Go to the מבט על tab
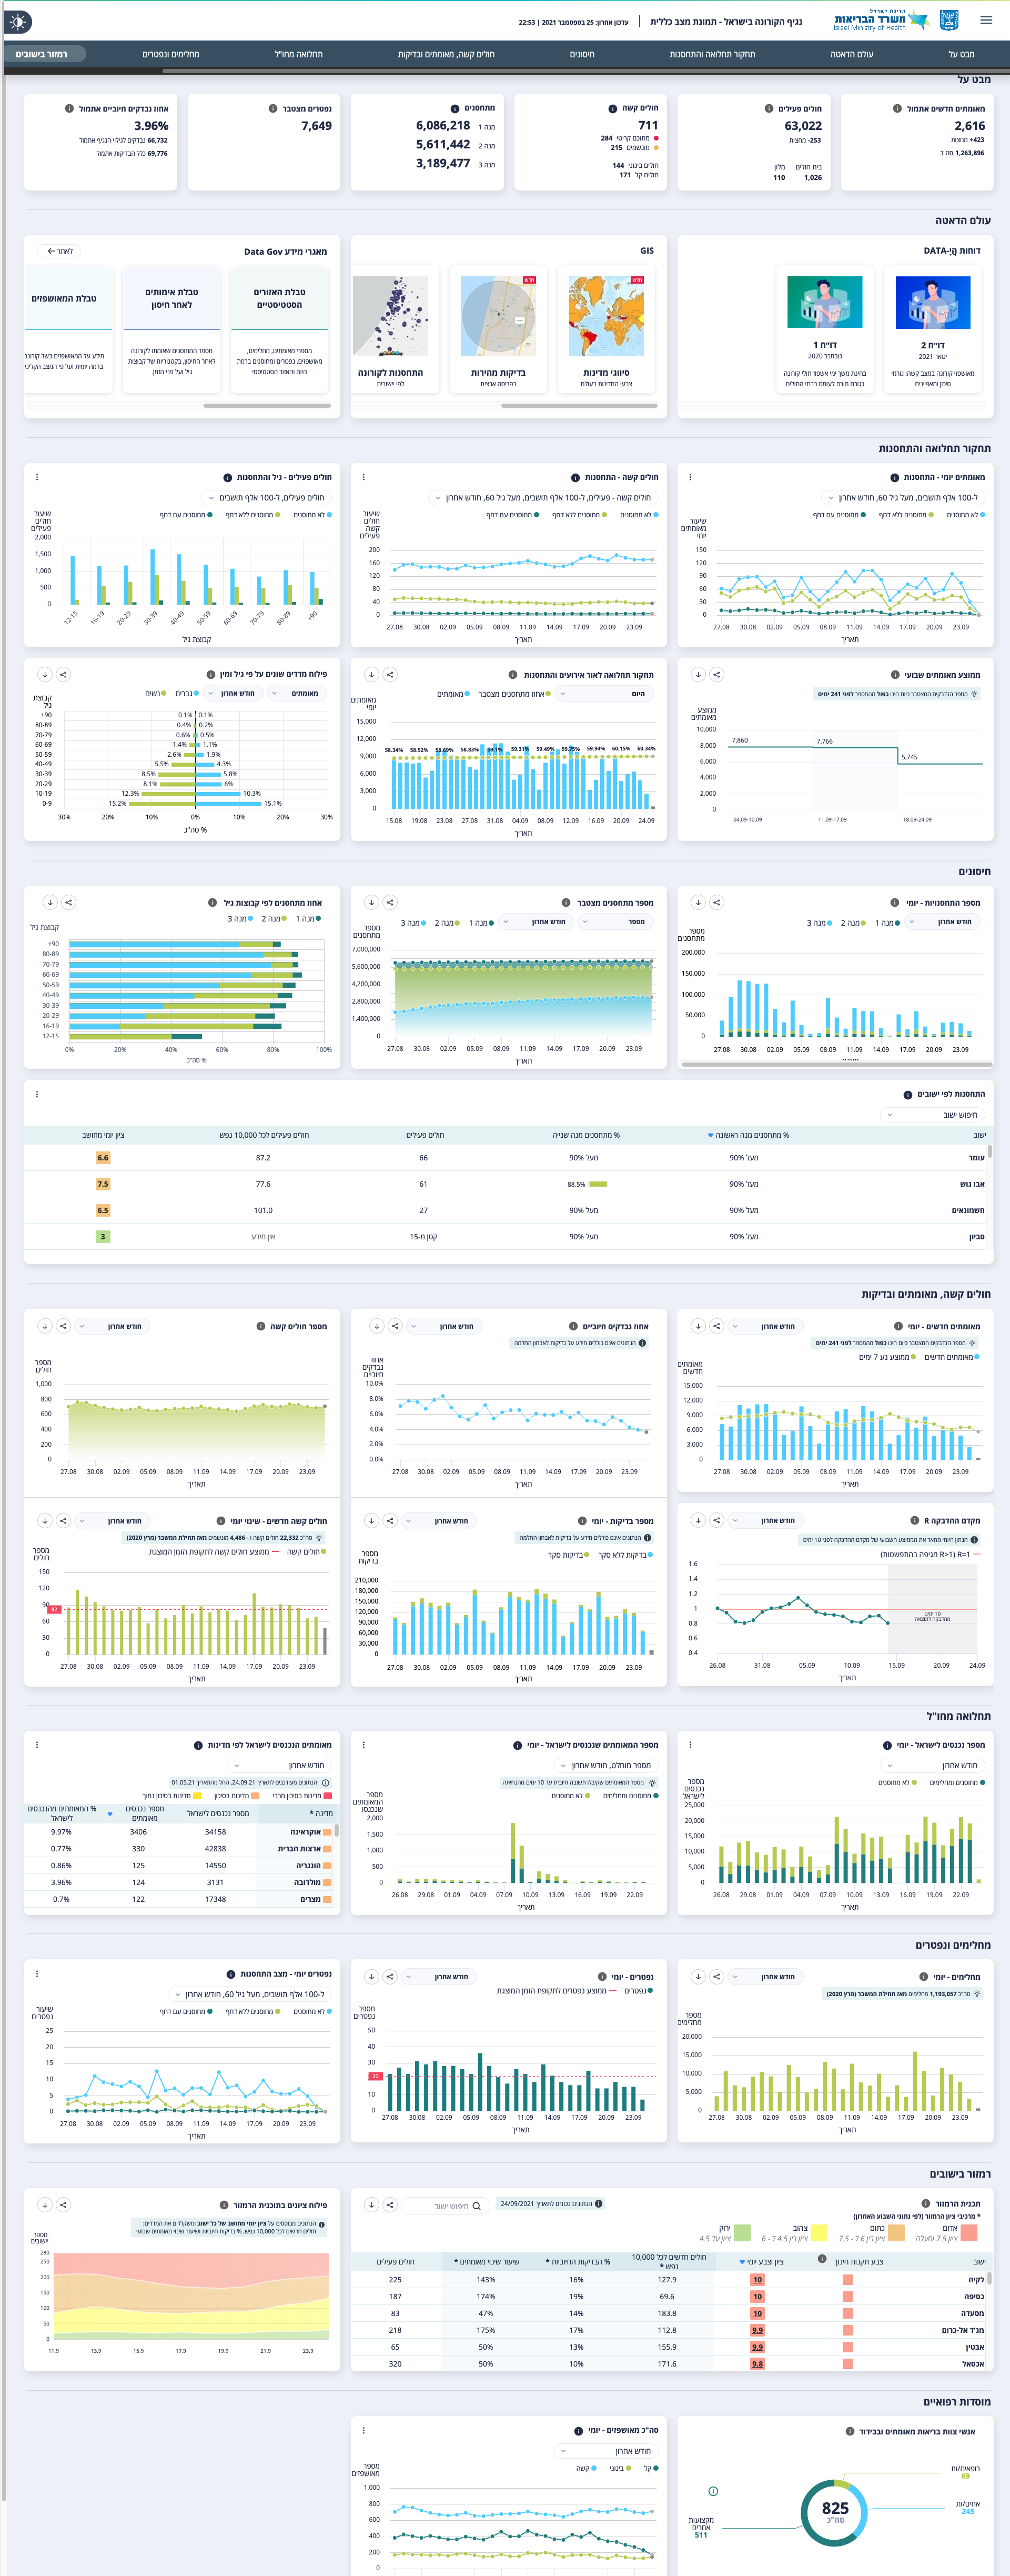 [960, 54]
